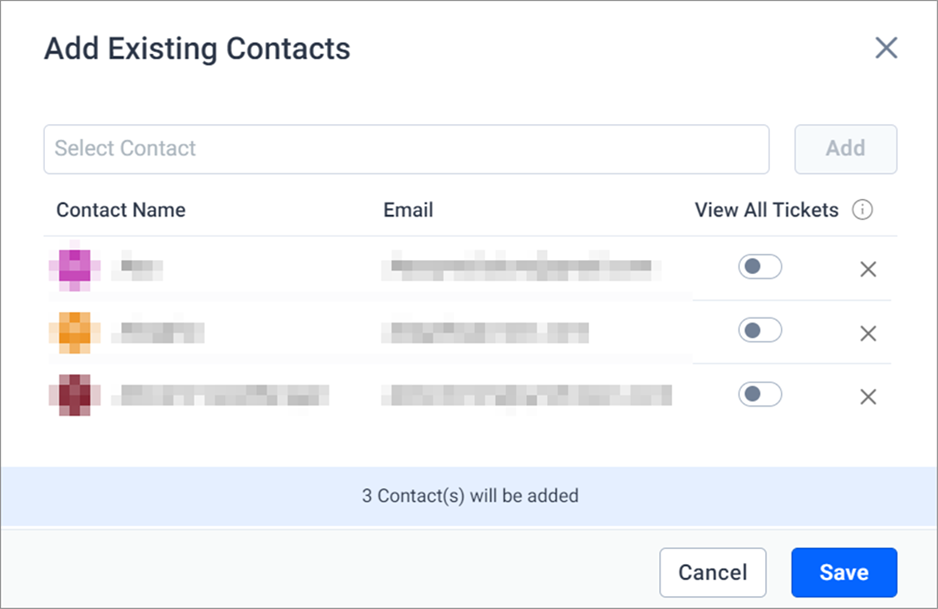Cancel adding contacts
The height and width of the screenshot is (609, 938).
(712, 573)
